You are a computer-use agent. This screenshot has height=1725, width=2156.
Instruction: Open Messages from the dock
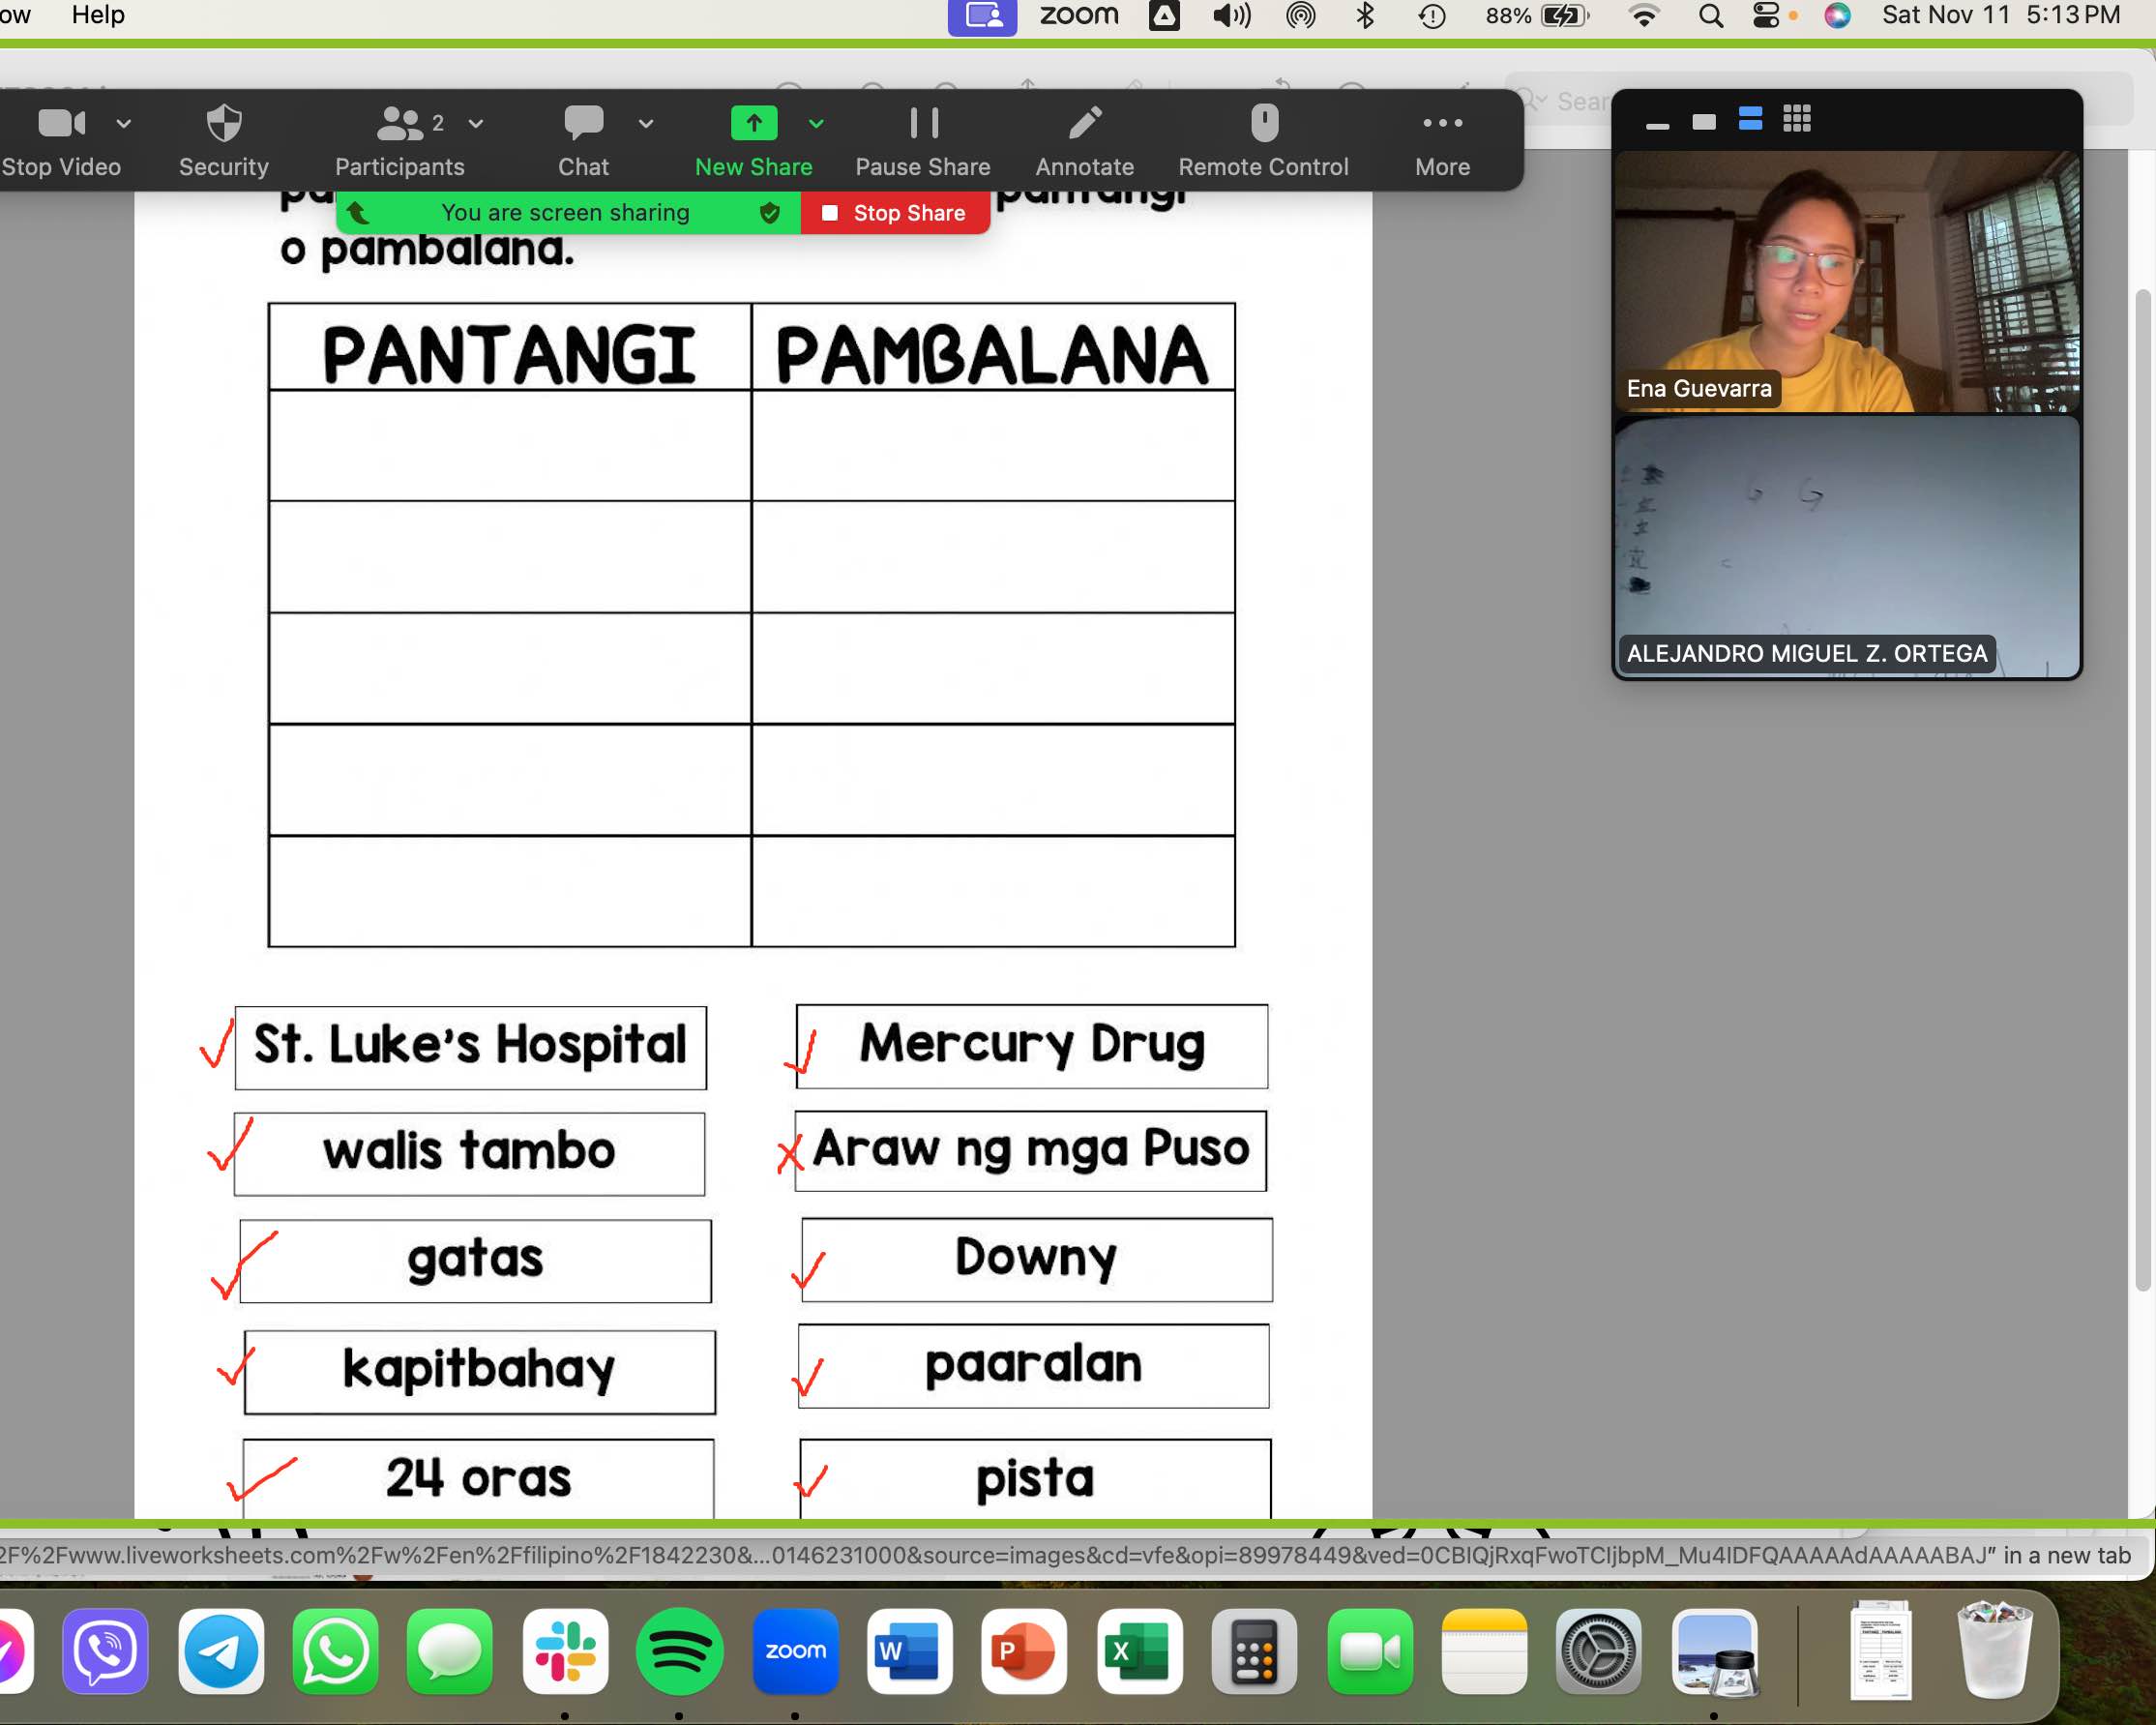click(450, 1652)
